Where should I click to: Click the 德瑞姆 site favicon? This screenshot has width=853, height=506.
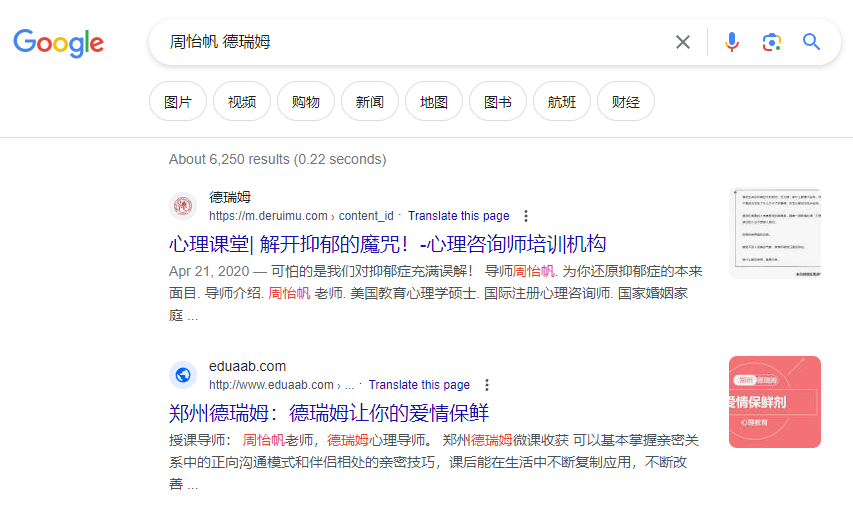pos(183,206)
